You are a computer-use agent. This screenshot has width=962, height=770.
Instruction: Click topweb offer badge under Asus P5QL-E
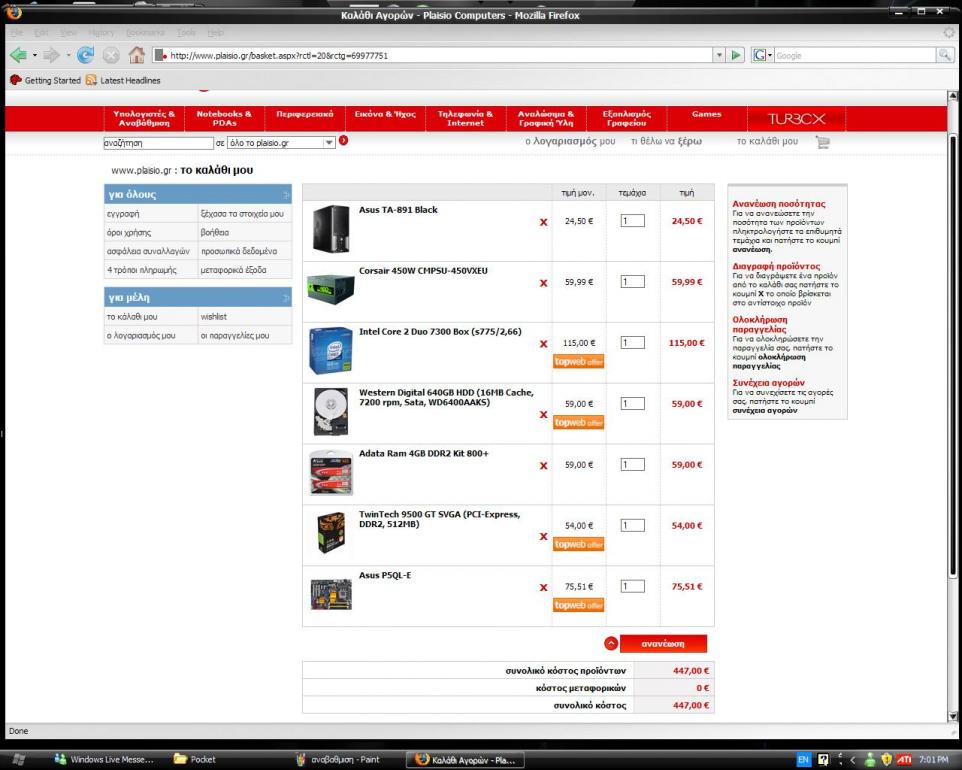579,605
